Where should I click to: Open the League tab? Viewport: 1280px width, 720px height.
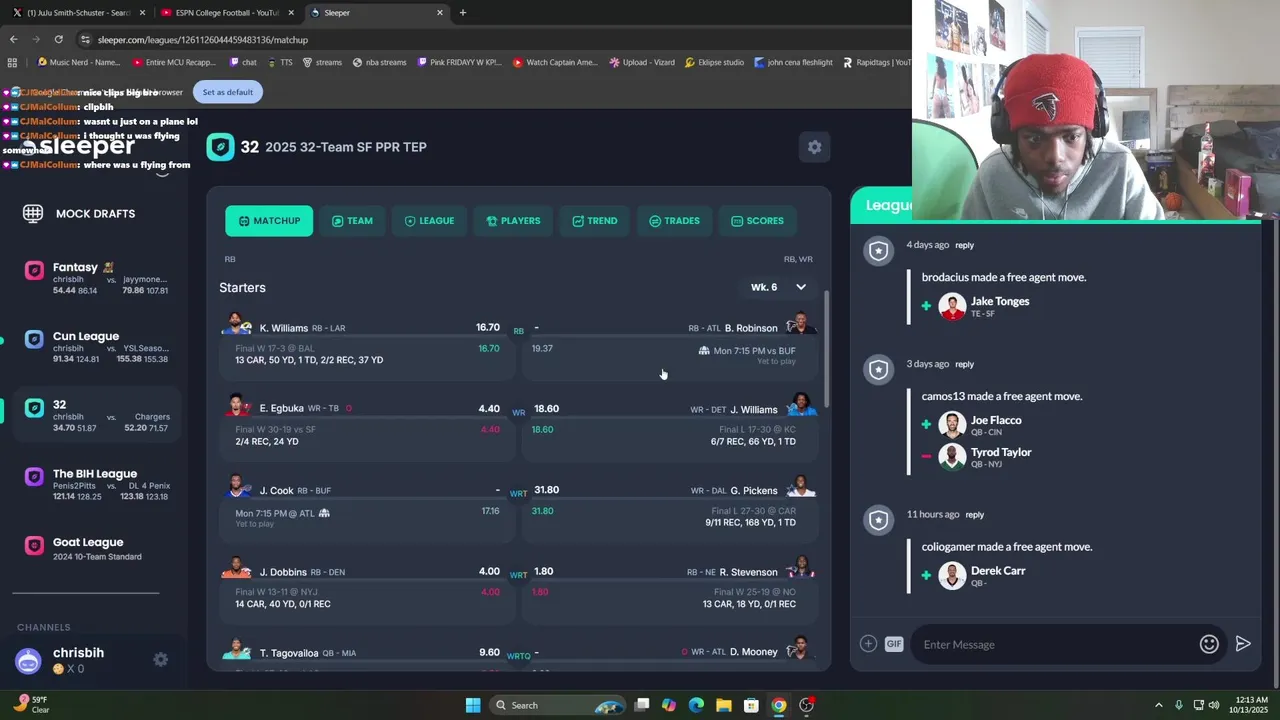tap(429, 221)
